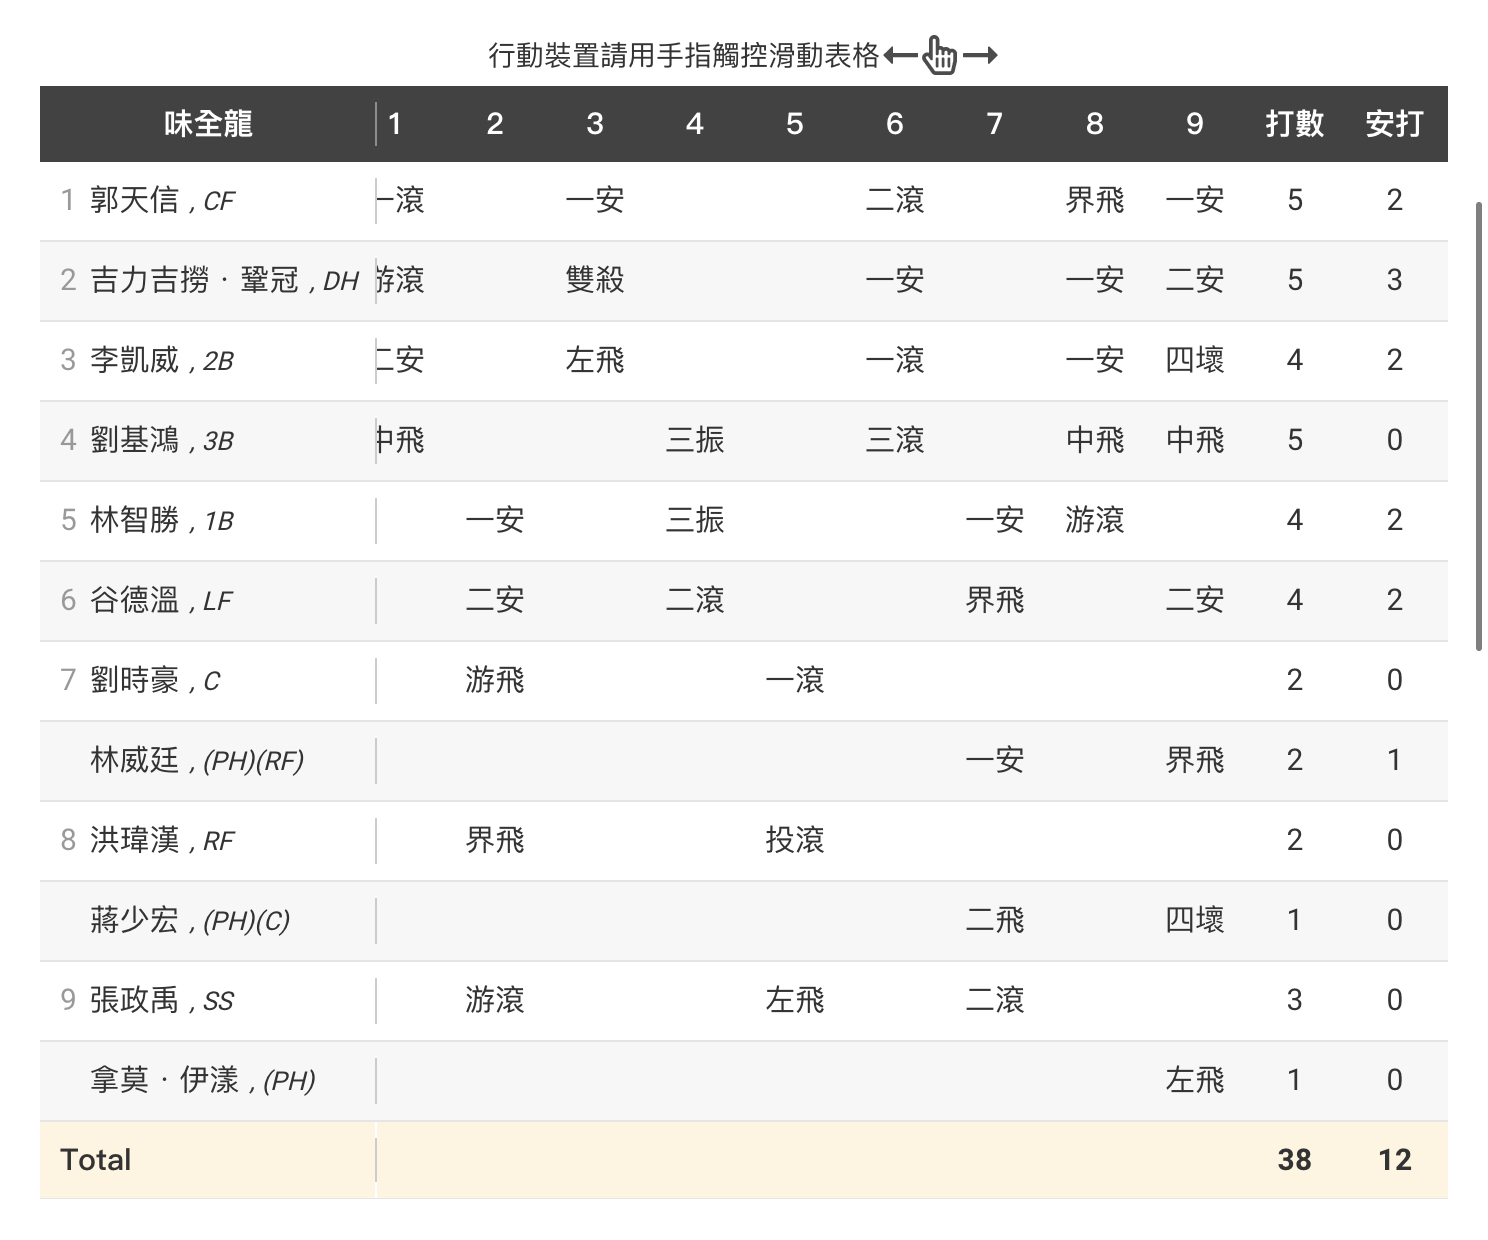Image resolution: width=1488 pixels, height=1240 pixels.
Task: Click the Total row label
Action: coord(96,1160)
